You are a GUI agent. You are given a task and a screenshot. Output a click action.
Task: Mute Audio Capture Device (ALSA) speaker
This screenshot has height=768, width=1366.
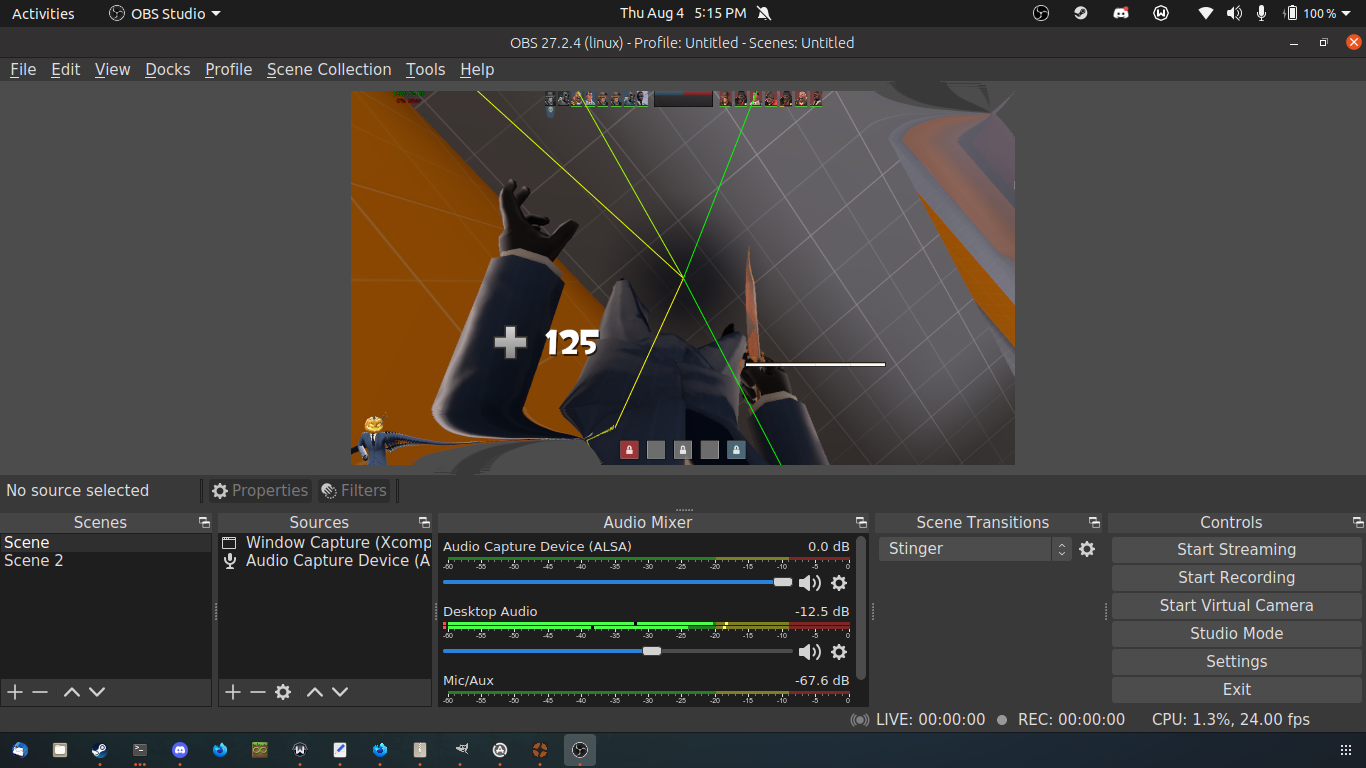coord(809,583)
